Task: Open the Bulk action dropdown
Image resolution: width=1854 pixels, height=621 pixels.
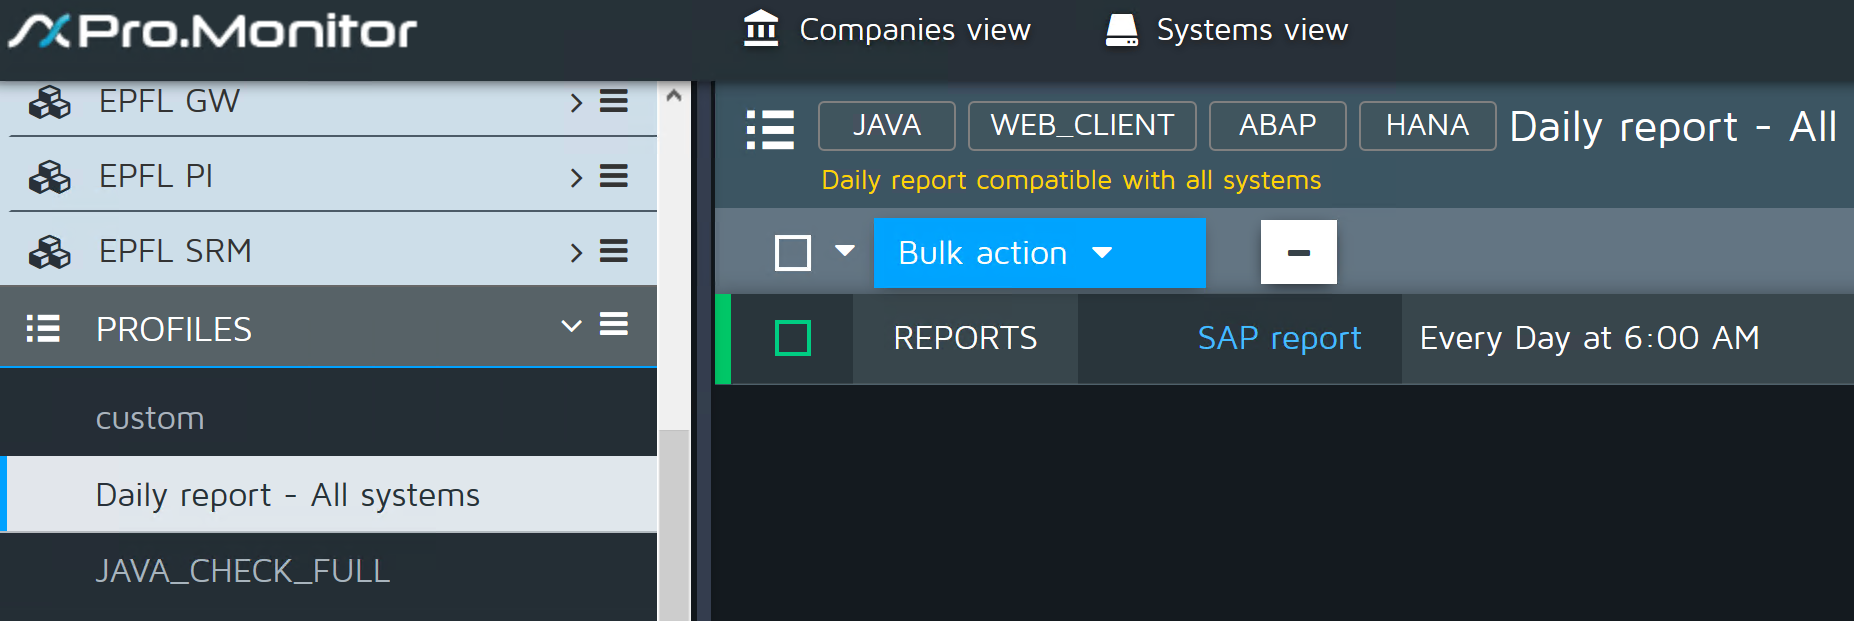Action: click(1038, 253)
